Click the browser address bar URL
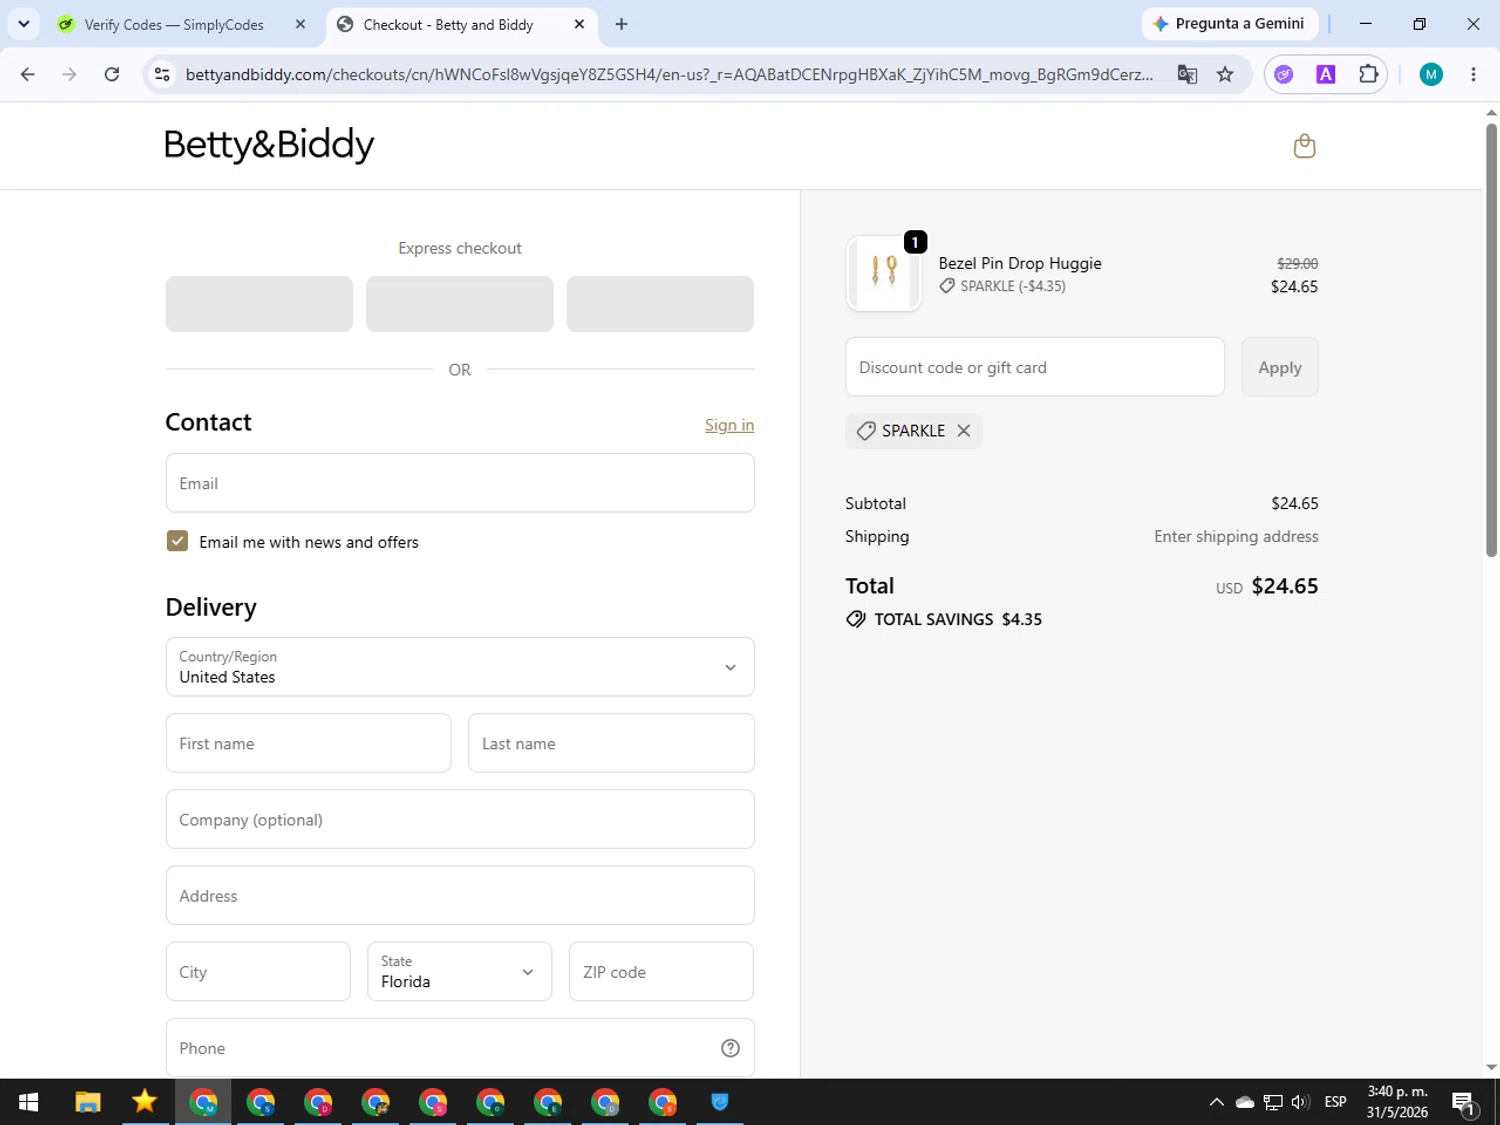The image size is (1500, 1125). (x=668, y=74)
